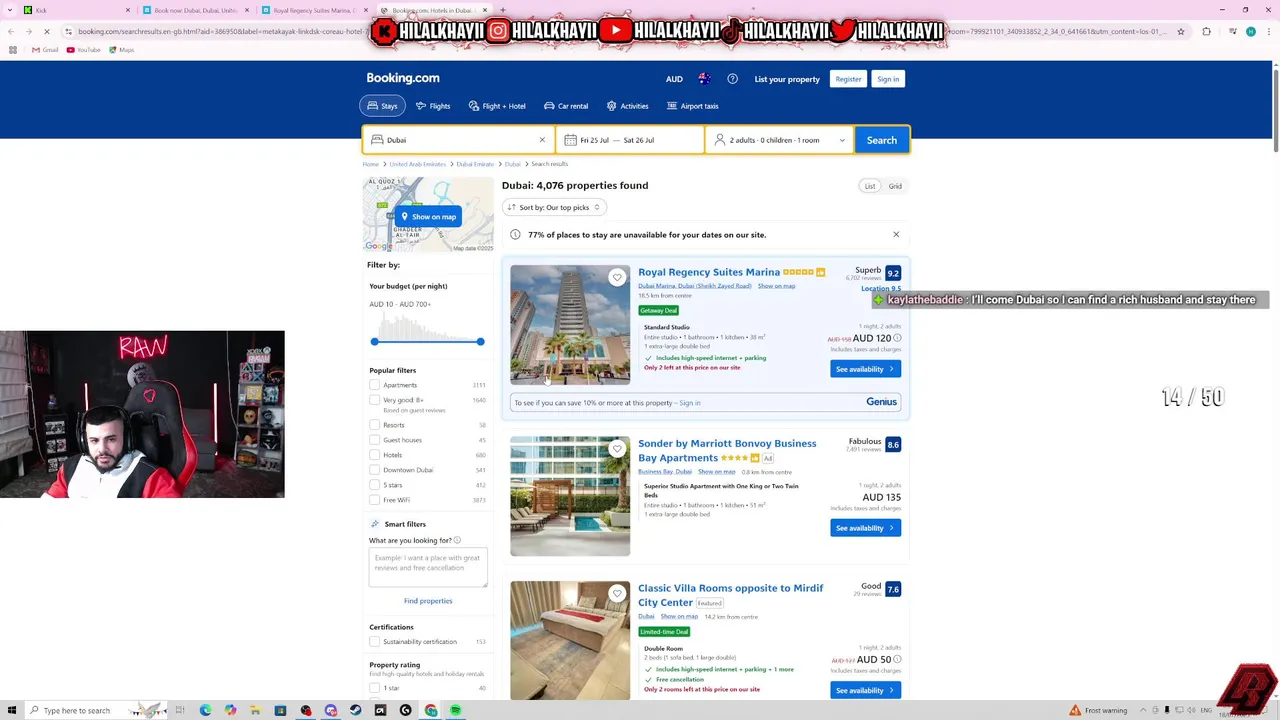
Task: Open the Windows Start menu
Action: pyautogui.click(x=10, y=710)
